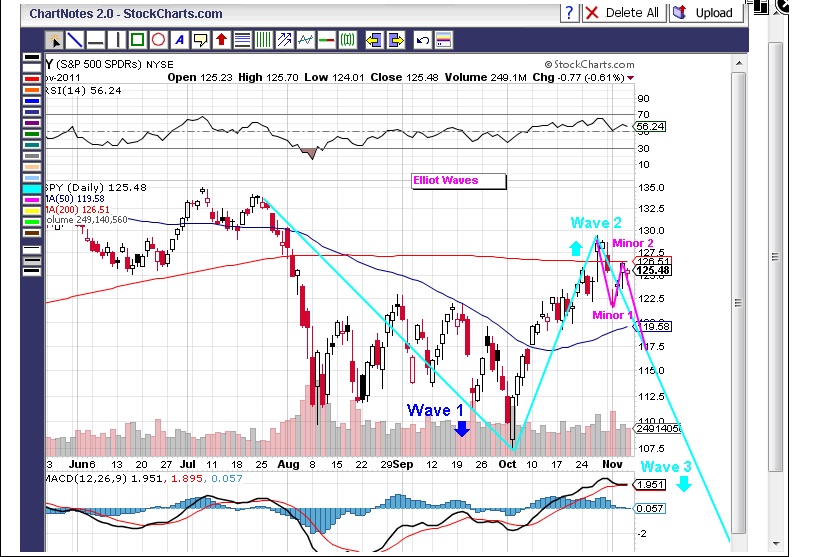
Task: Choose the zigzag price line tool
Action: click(305, 40)
